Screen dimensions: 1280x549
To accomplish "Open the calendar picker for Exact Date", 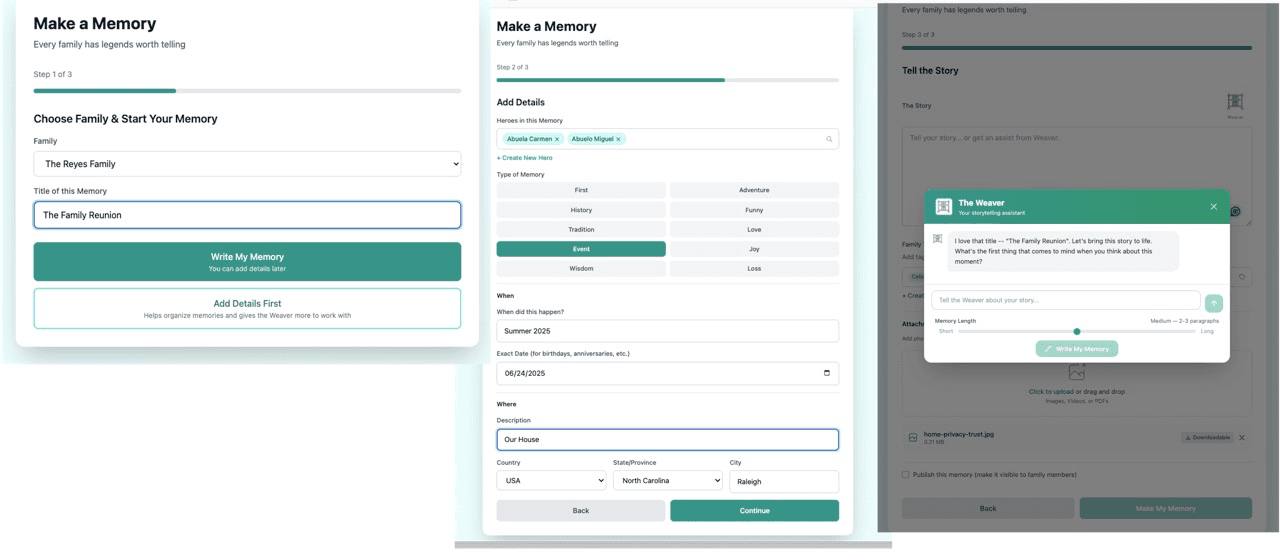I will pyautogui.click(x=826, y=373).
